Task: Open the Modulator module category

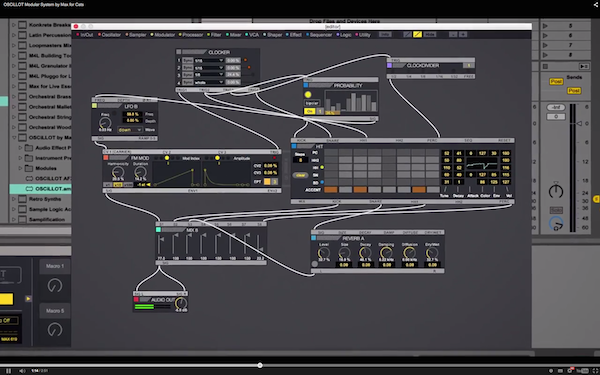Action: pos(163,35)
